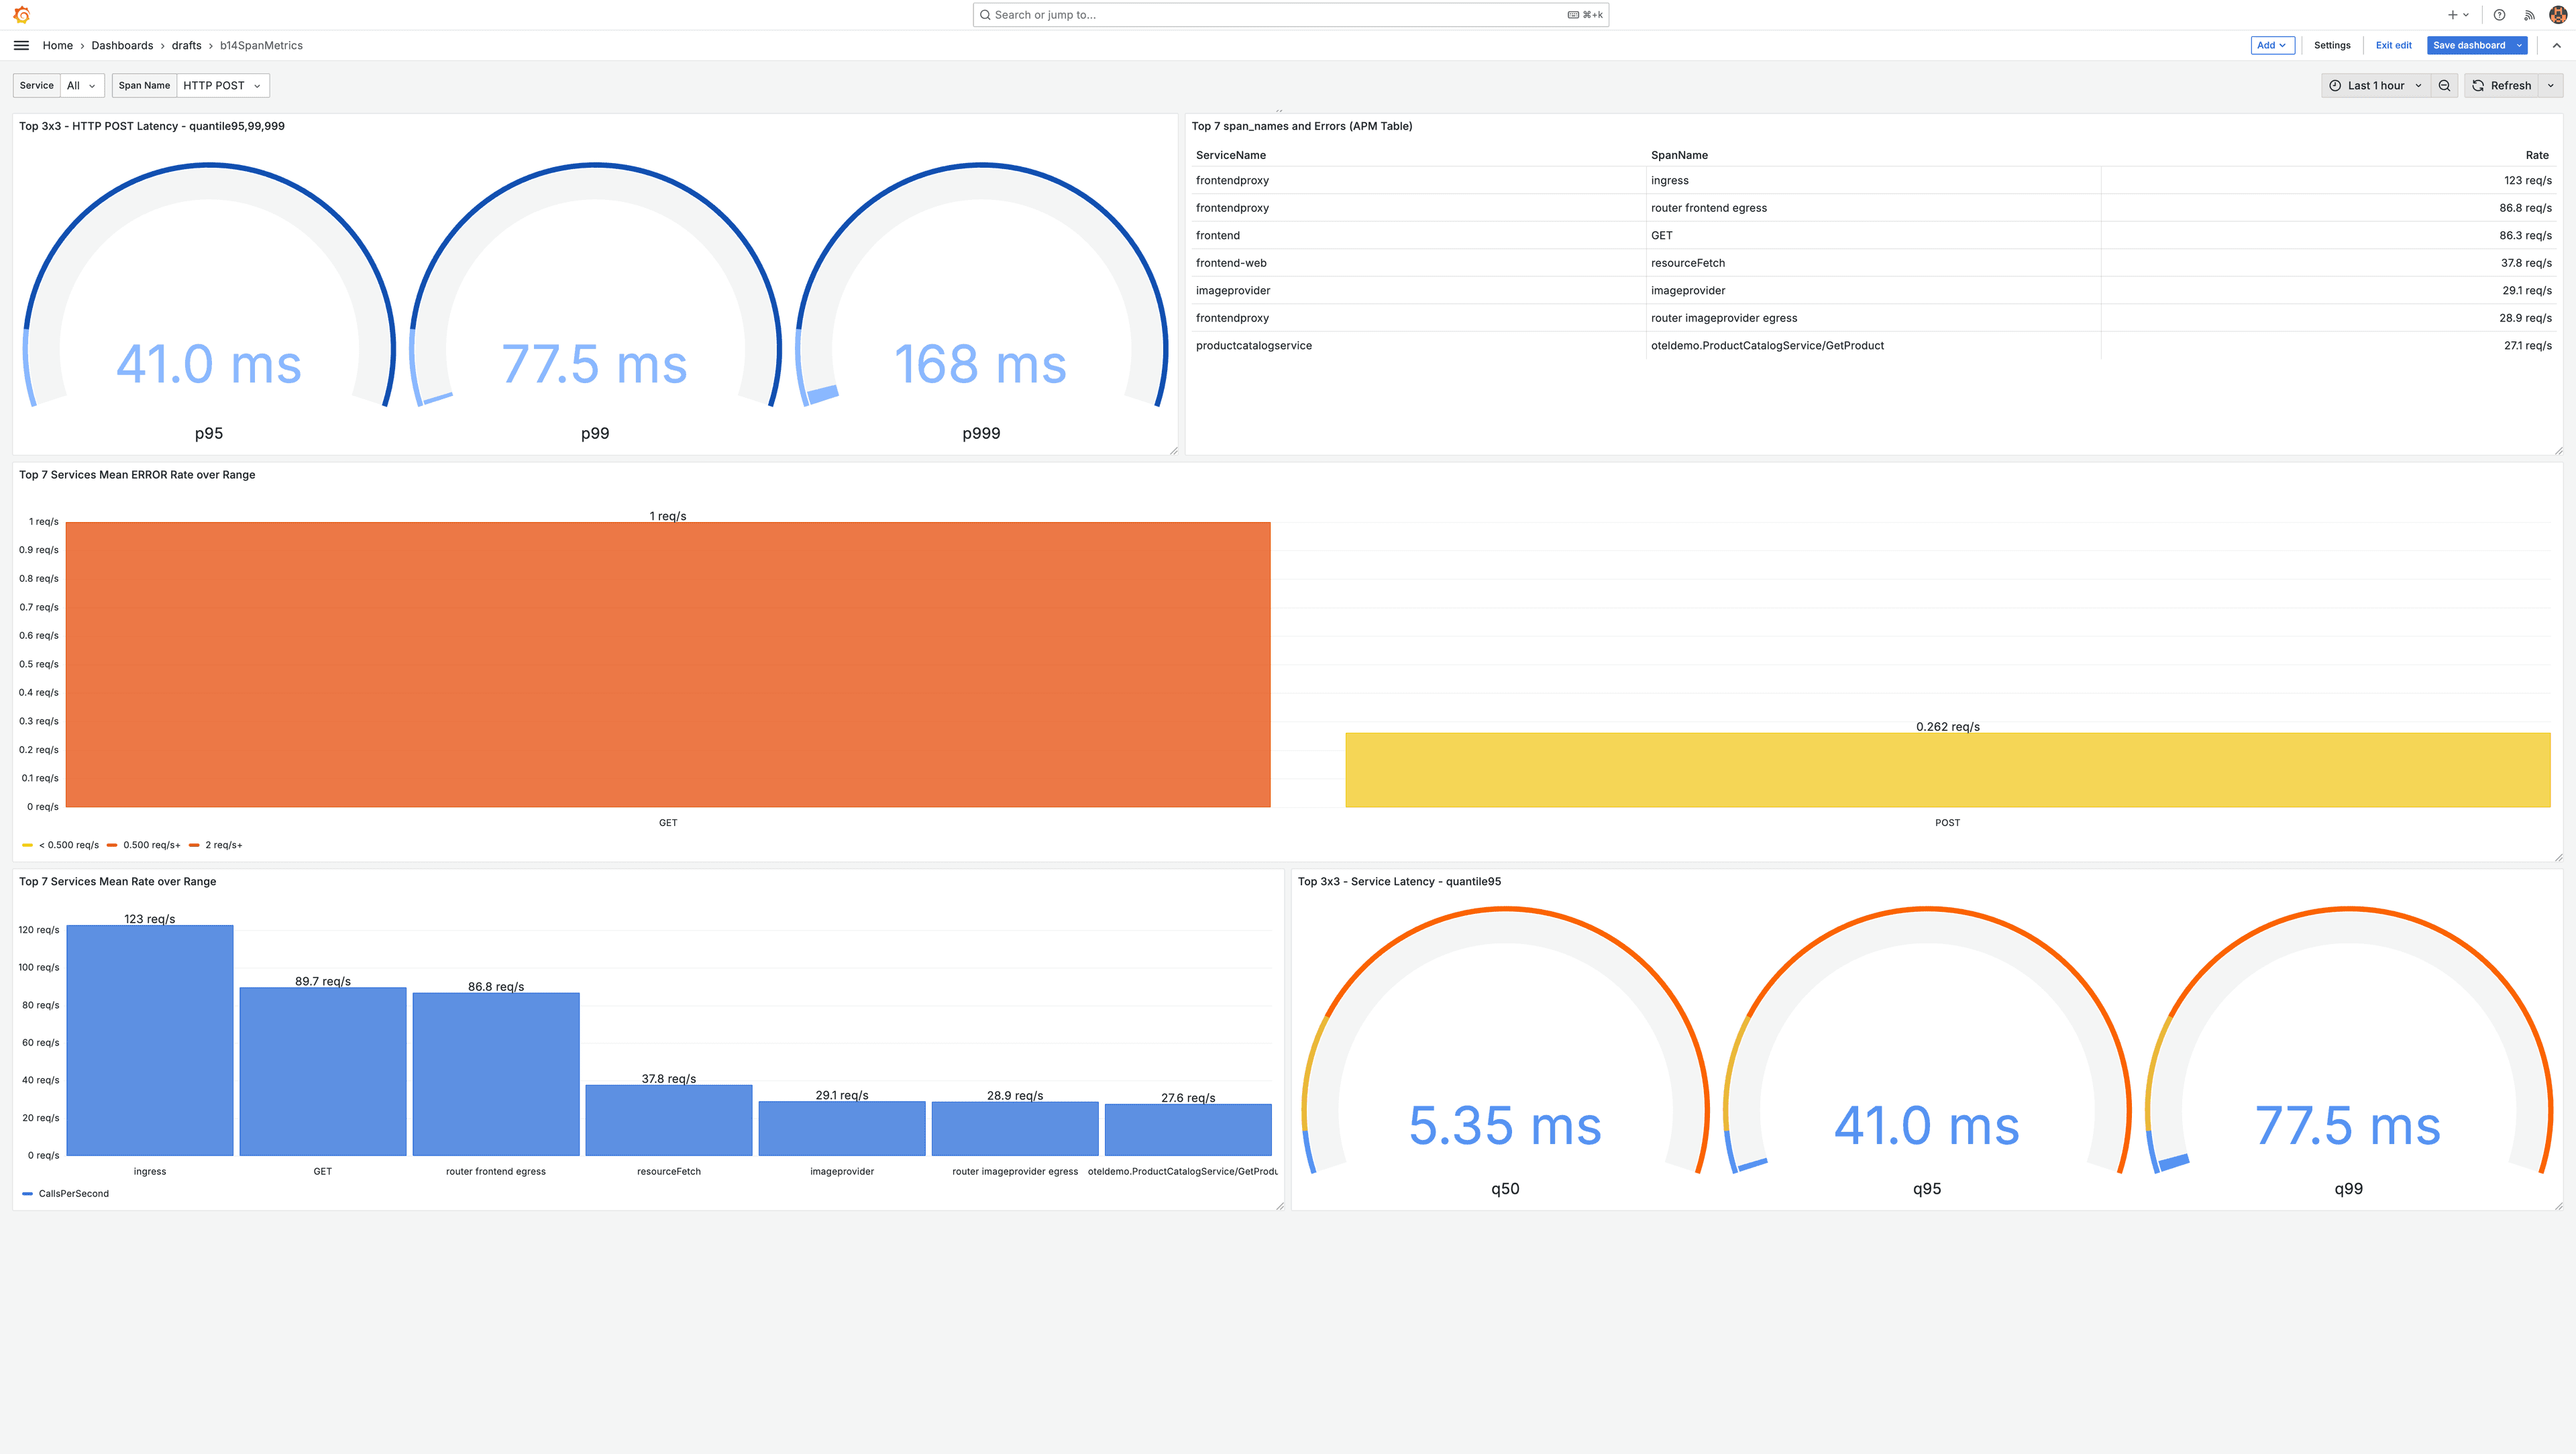Screen dimensions: 2576x1454
Task: Toggle the 2 req/s+ legend item
Action: (216, 845)
